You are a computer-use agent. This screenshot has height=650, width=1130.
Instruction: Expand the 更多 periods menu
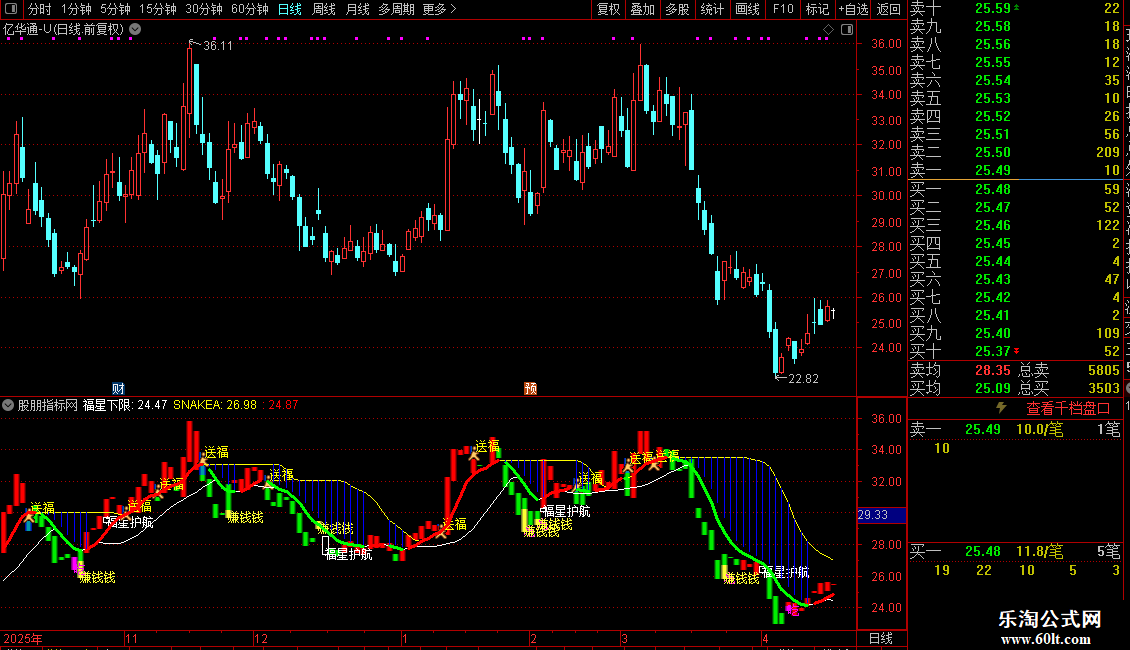pos(439,9)
